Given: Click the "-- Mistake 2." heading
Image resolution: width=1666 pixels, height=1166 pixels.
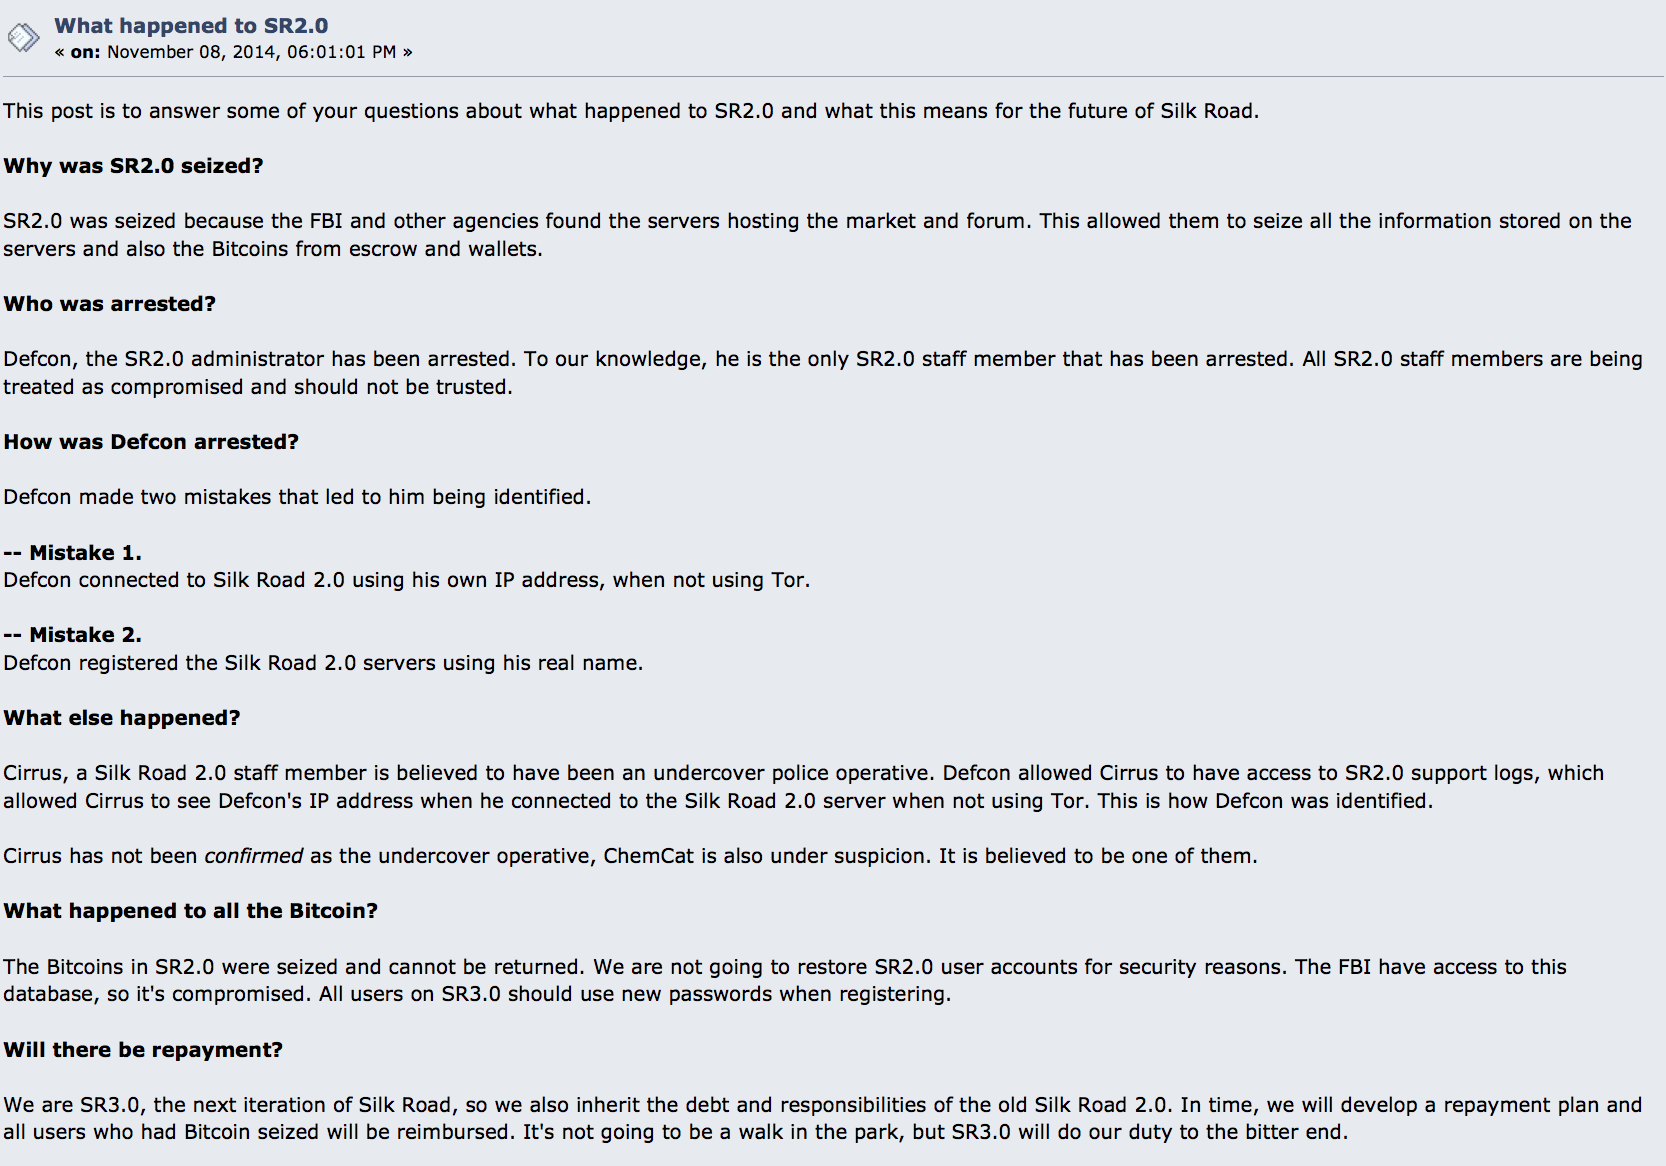Looking at the screenshot, I should point(72,635).
